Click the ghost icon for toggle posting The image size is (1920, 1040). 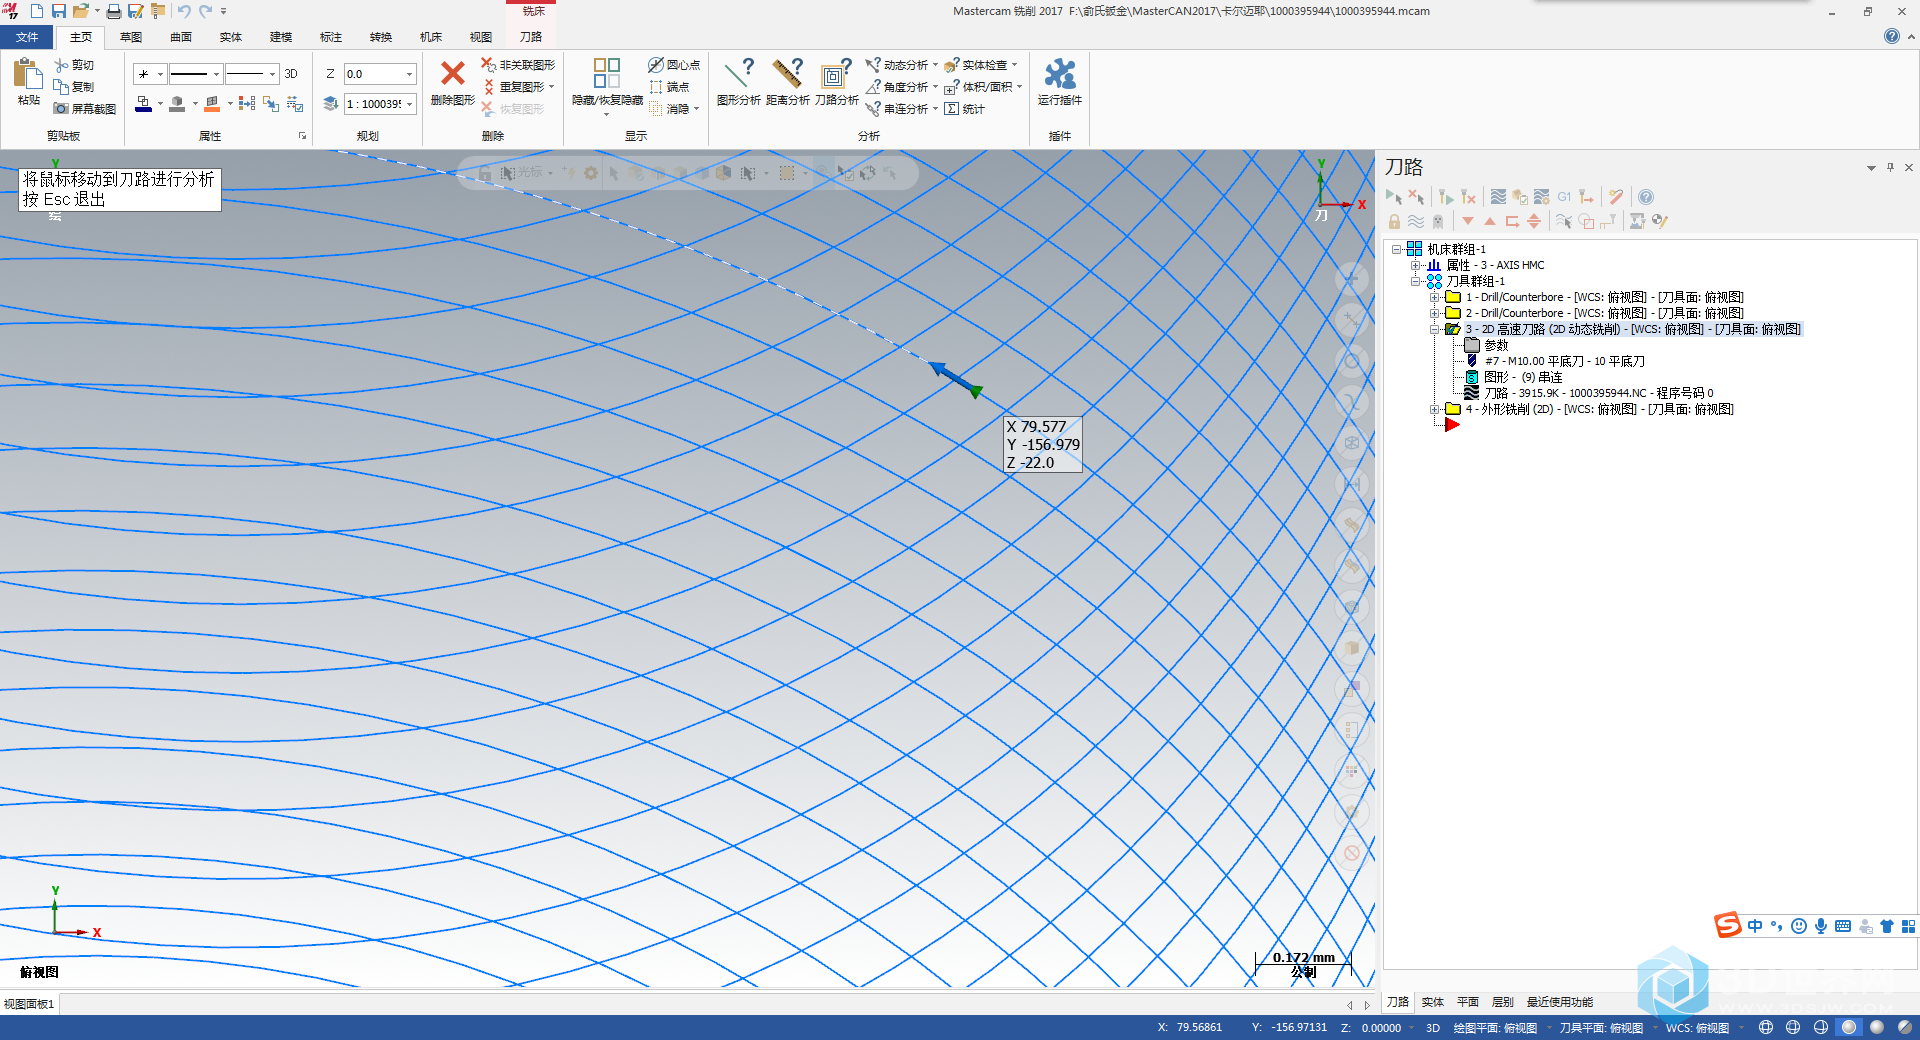point(1438,221)
